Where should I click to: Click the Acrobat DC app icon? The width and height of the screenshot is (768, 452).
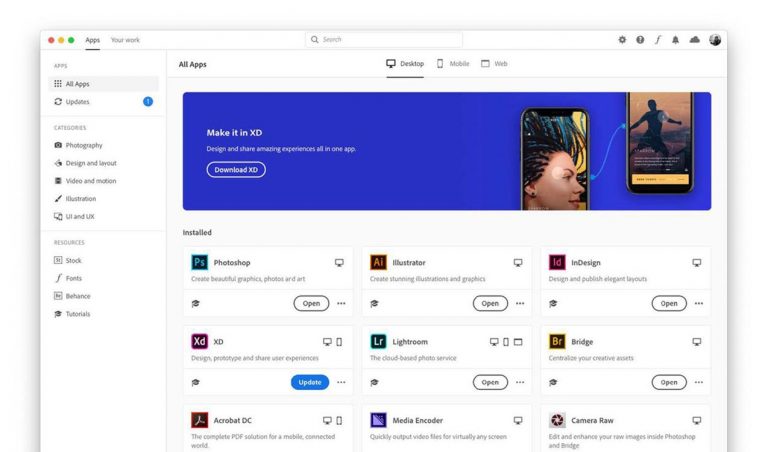[x=199, y=420]
